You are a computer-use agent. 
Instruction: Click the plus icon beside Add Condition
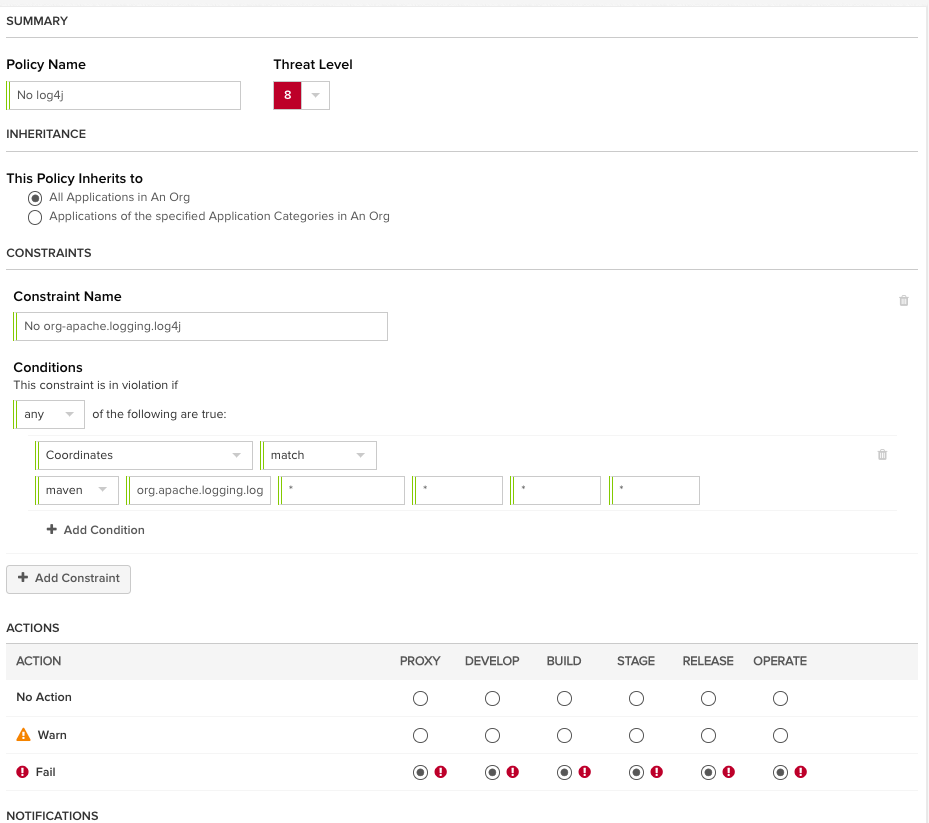[x=52, y=530]
